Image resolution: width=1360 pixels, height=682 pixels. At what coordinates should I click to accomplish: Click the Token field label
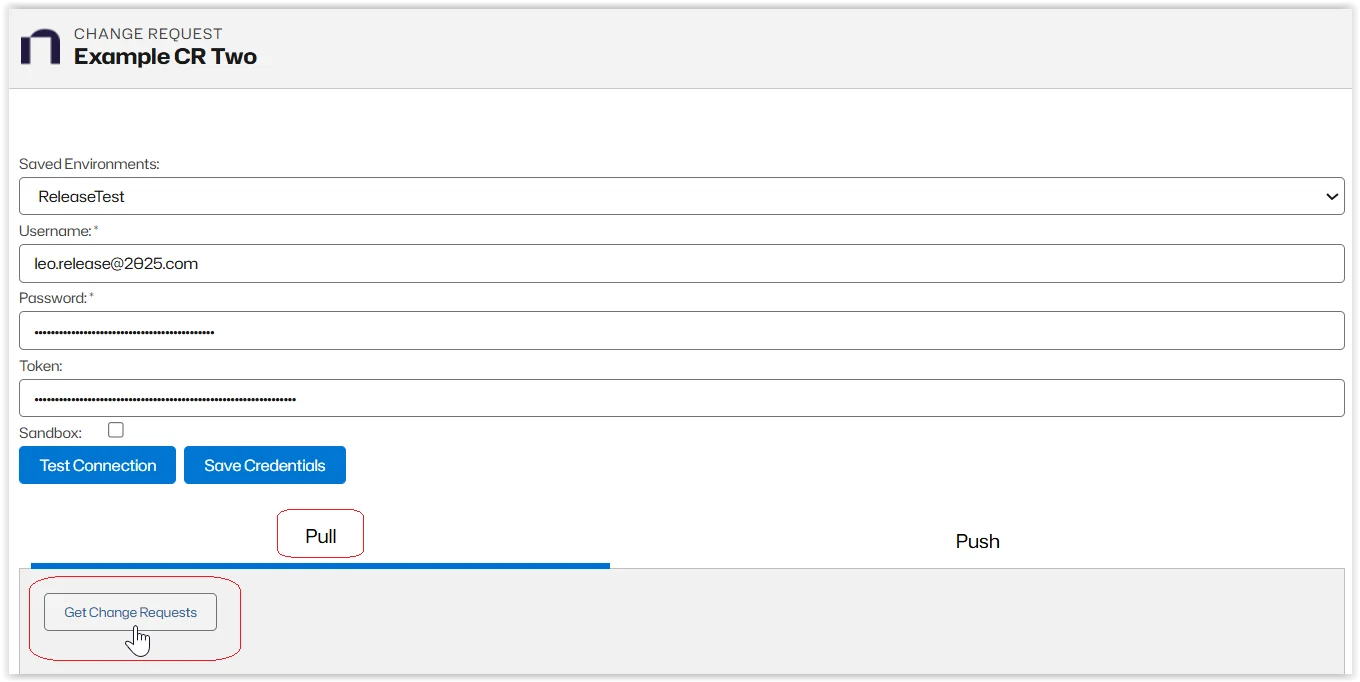click(41, 366)
